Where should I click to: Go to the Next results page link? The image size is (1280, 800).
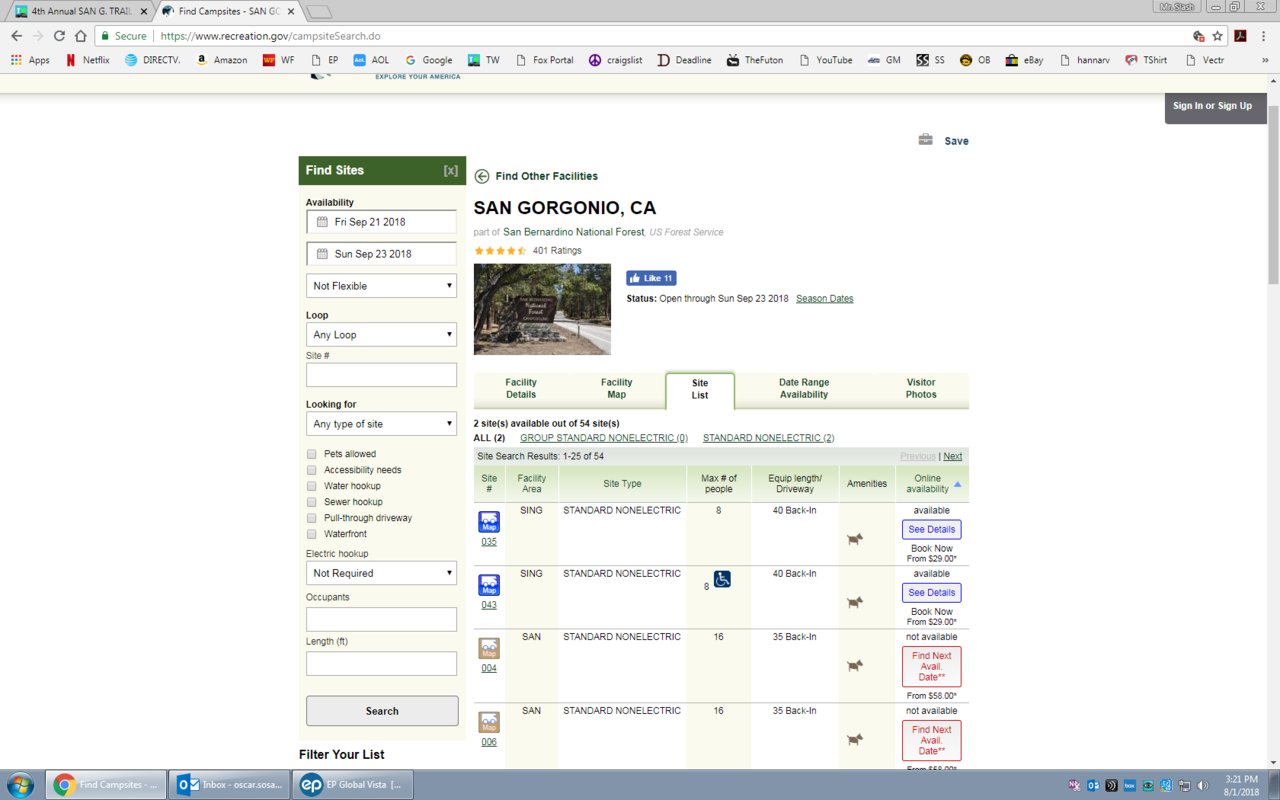tap(953, 456)
